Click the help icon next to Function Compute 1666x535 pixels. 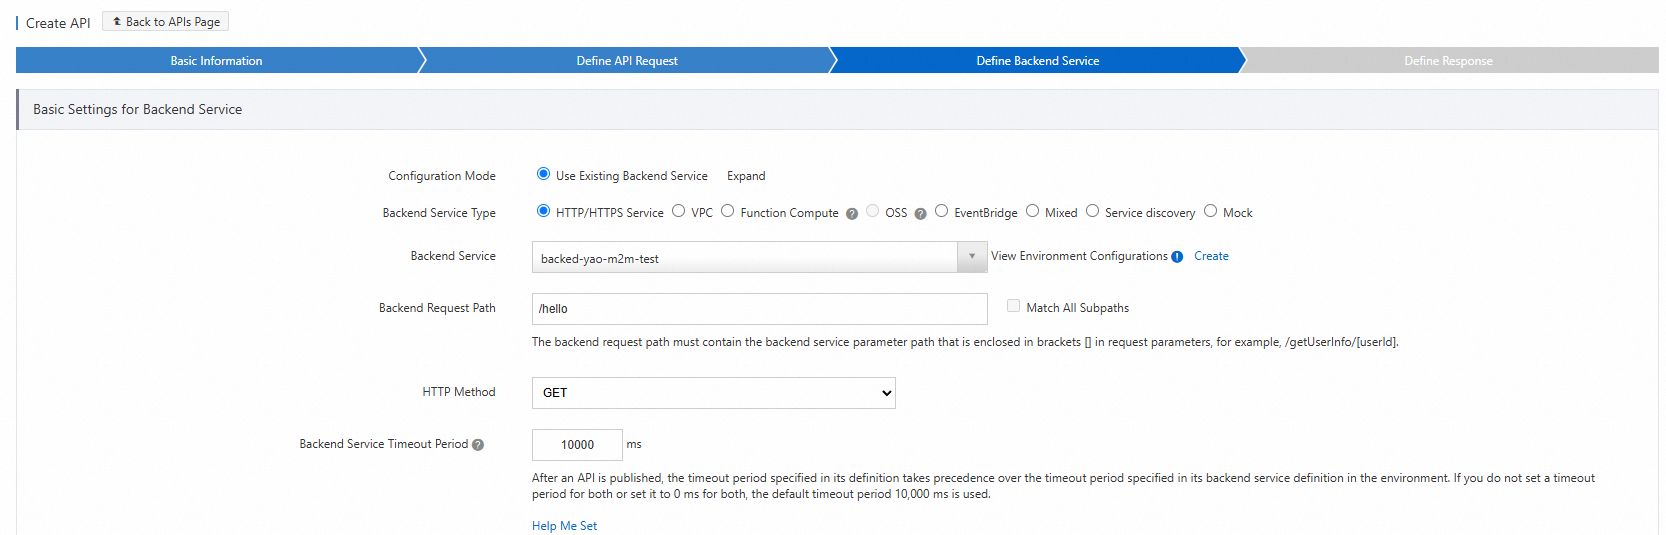(852, 214)
